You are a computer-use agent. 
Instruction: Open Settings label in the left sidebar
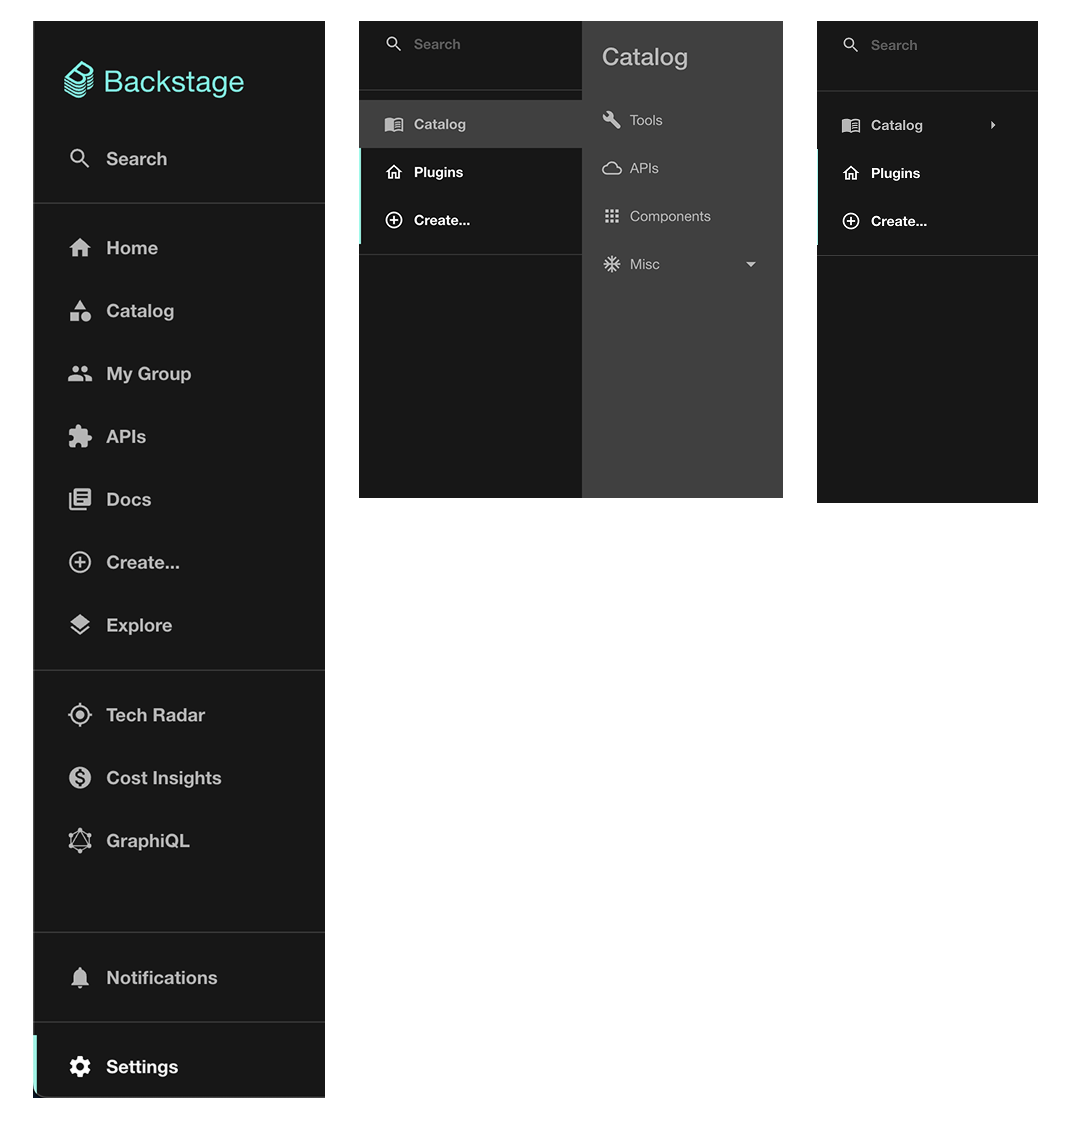(x=142, y=1066)
